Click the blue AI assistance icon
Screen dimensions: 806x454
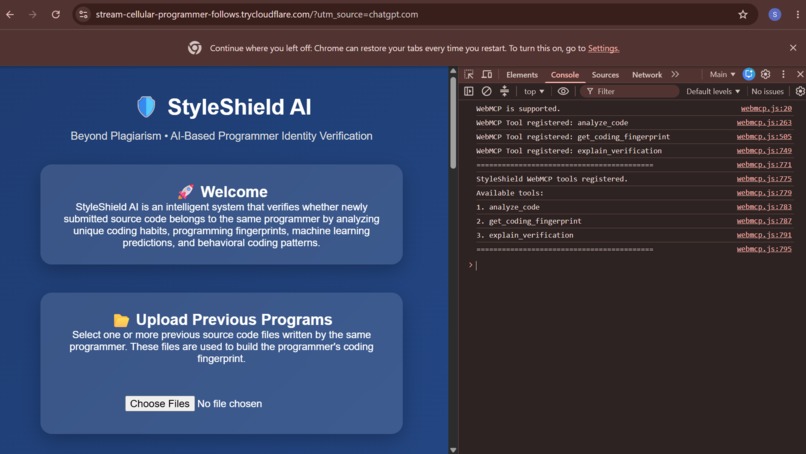tap(749, 75)
